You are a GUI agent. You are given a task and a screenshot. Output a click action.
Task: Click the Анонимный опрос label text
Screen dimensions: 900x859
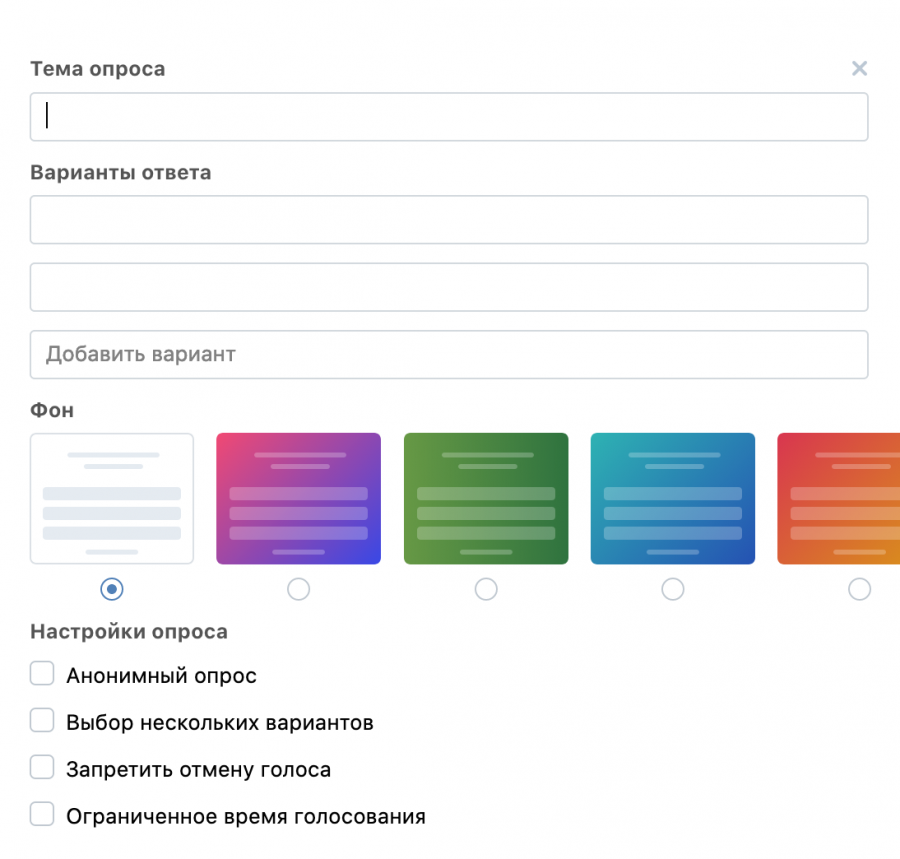pyautogui.click(x=161, y=676)
